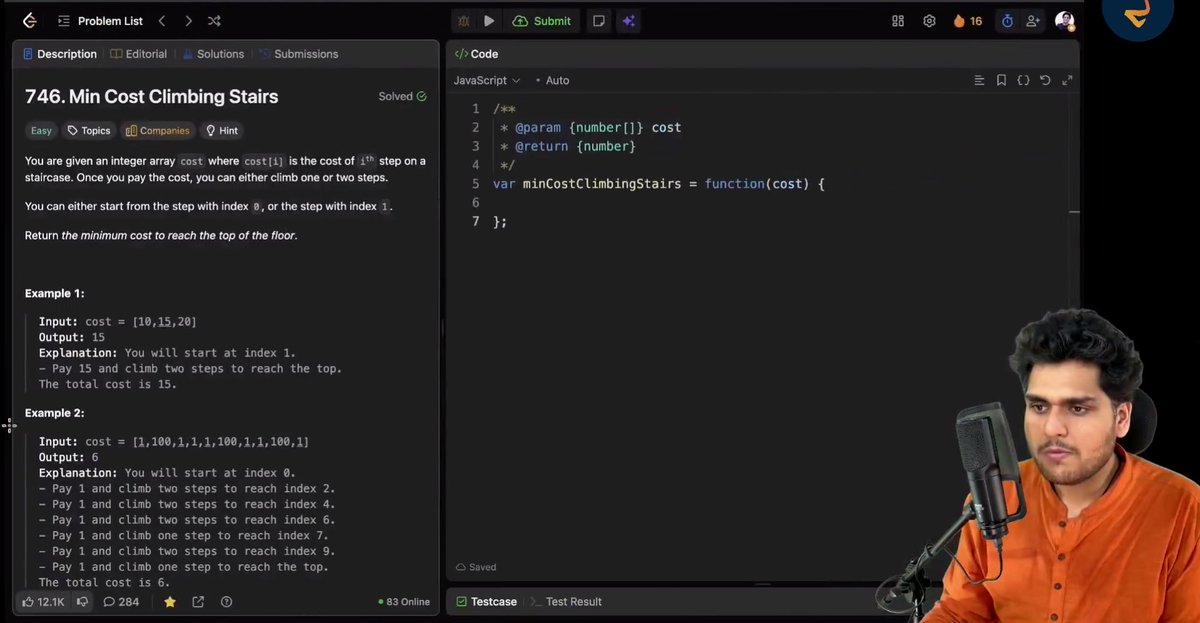Click 'The total cost is 15.' text

point(108,384)
